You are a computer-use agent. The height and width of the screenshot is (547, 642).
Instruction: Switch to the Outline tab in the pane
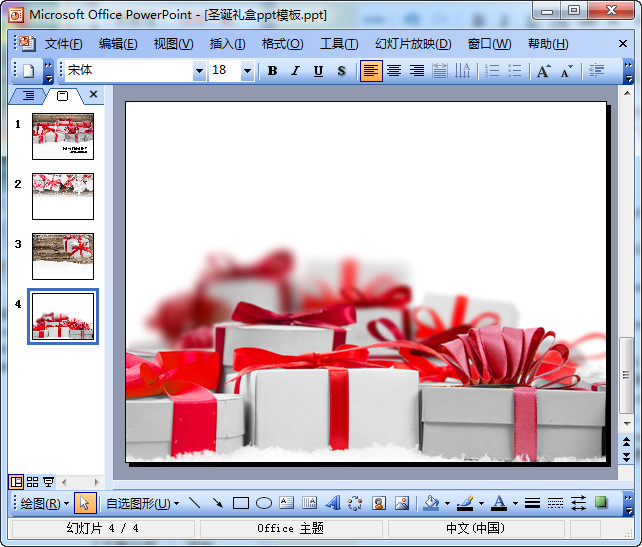pos(28,96)
